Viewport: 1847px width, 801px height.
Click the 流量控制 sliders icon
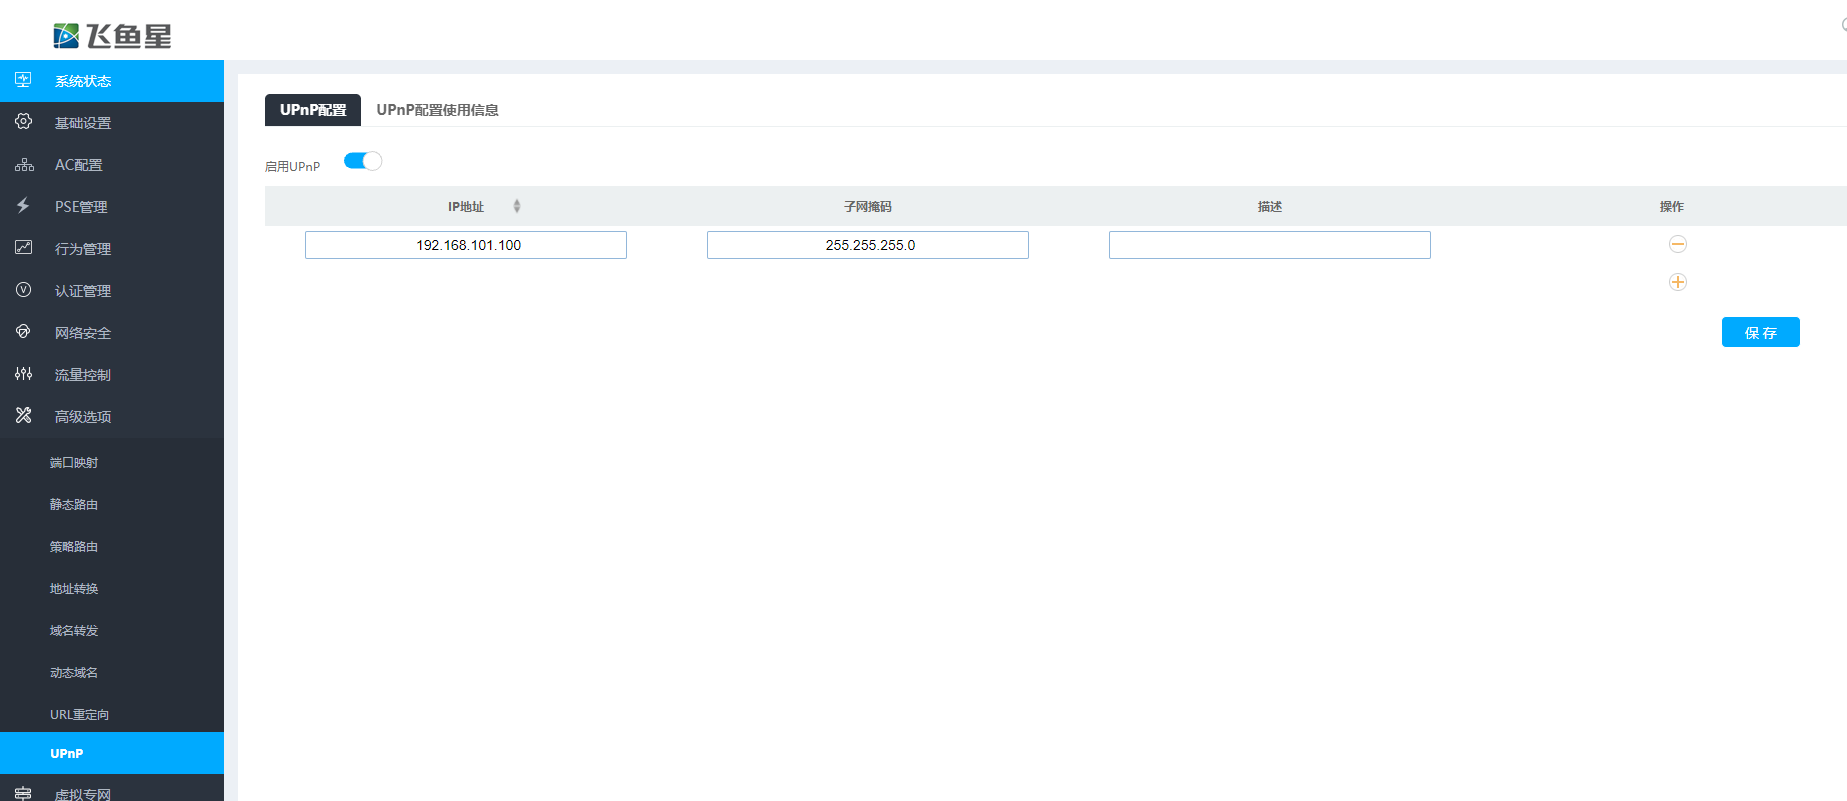[x=23, y=374]
